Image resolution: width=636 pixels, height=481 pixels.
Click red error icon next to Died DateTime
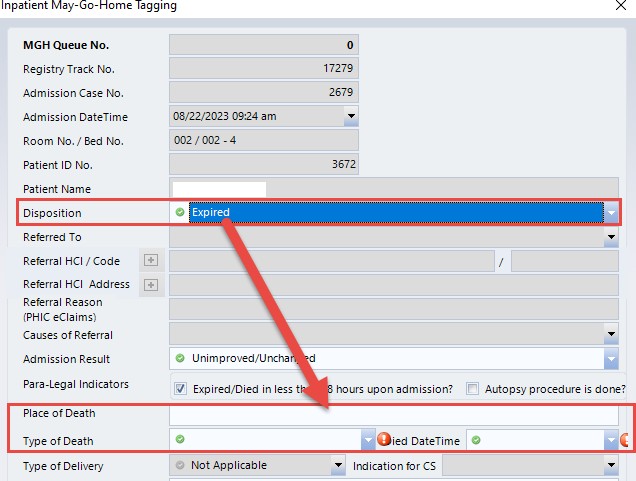pyautogui.click(x=383, y=440)
